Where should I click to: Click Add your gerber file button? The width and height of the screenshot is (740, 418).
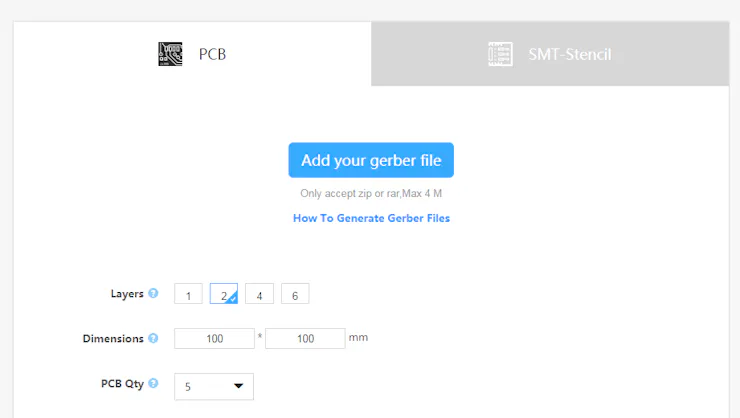click(371, 160)
